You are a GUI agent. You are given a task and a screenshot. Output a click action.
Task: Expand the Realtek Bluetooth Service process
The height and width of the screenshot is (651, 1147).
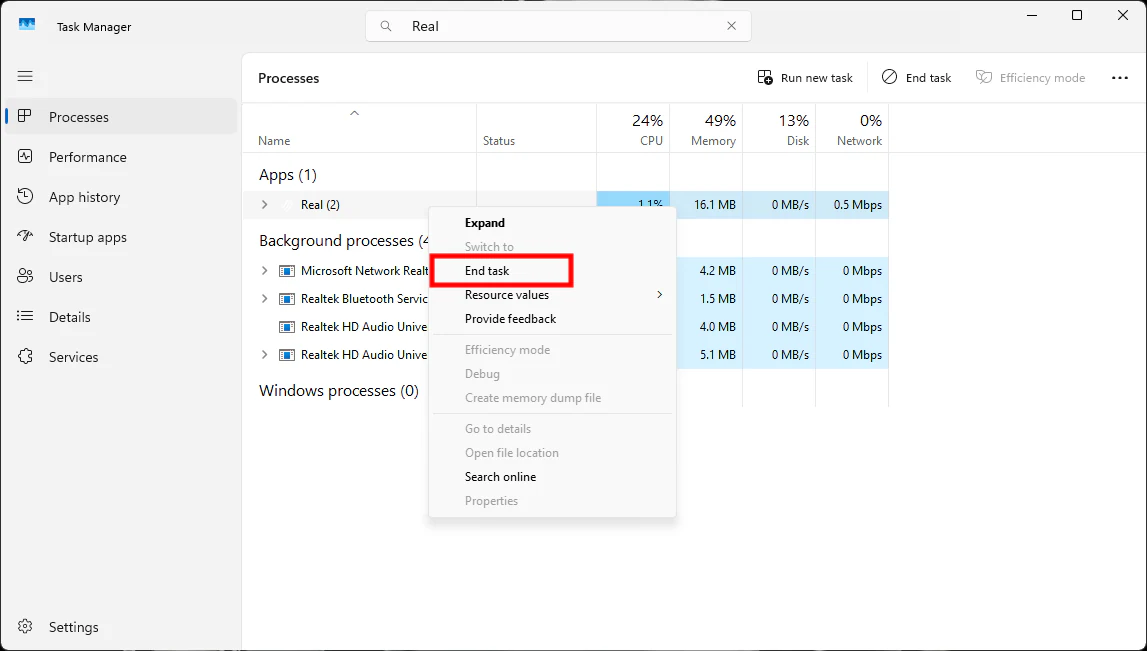(265, 298)
